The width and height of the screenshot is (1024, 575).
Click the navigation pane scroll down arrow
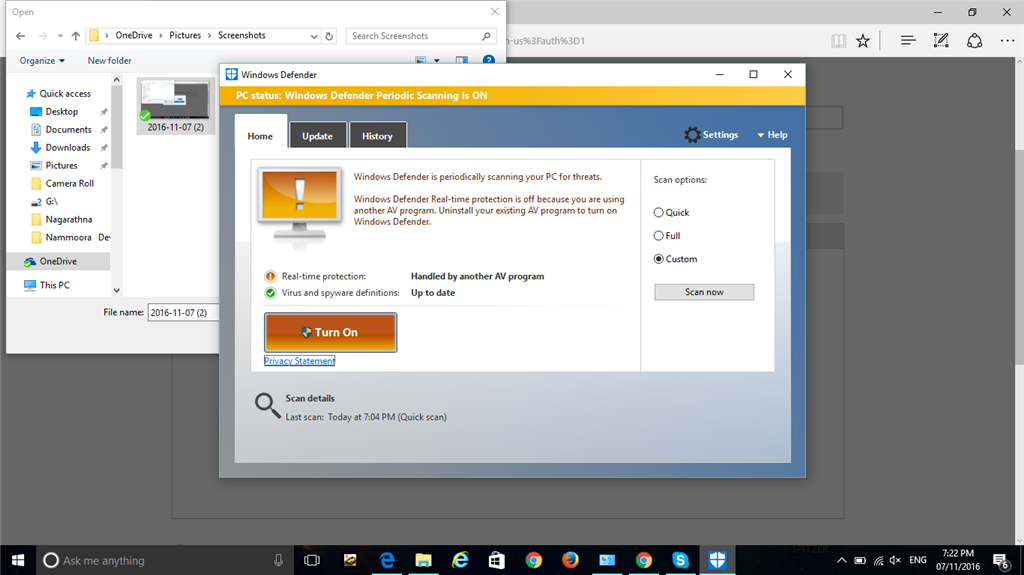click(x=116, y=290)
